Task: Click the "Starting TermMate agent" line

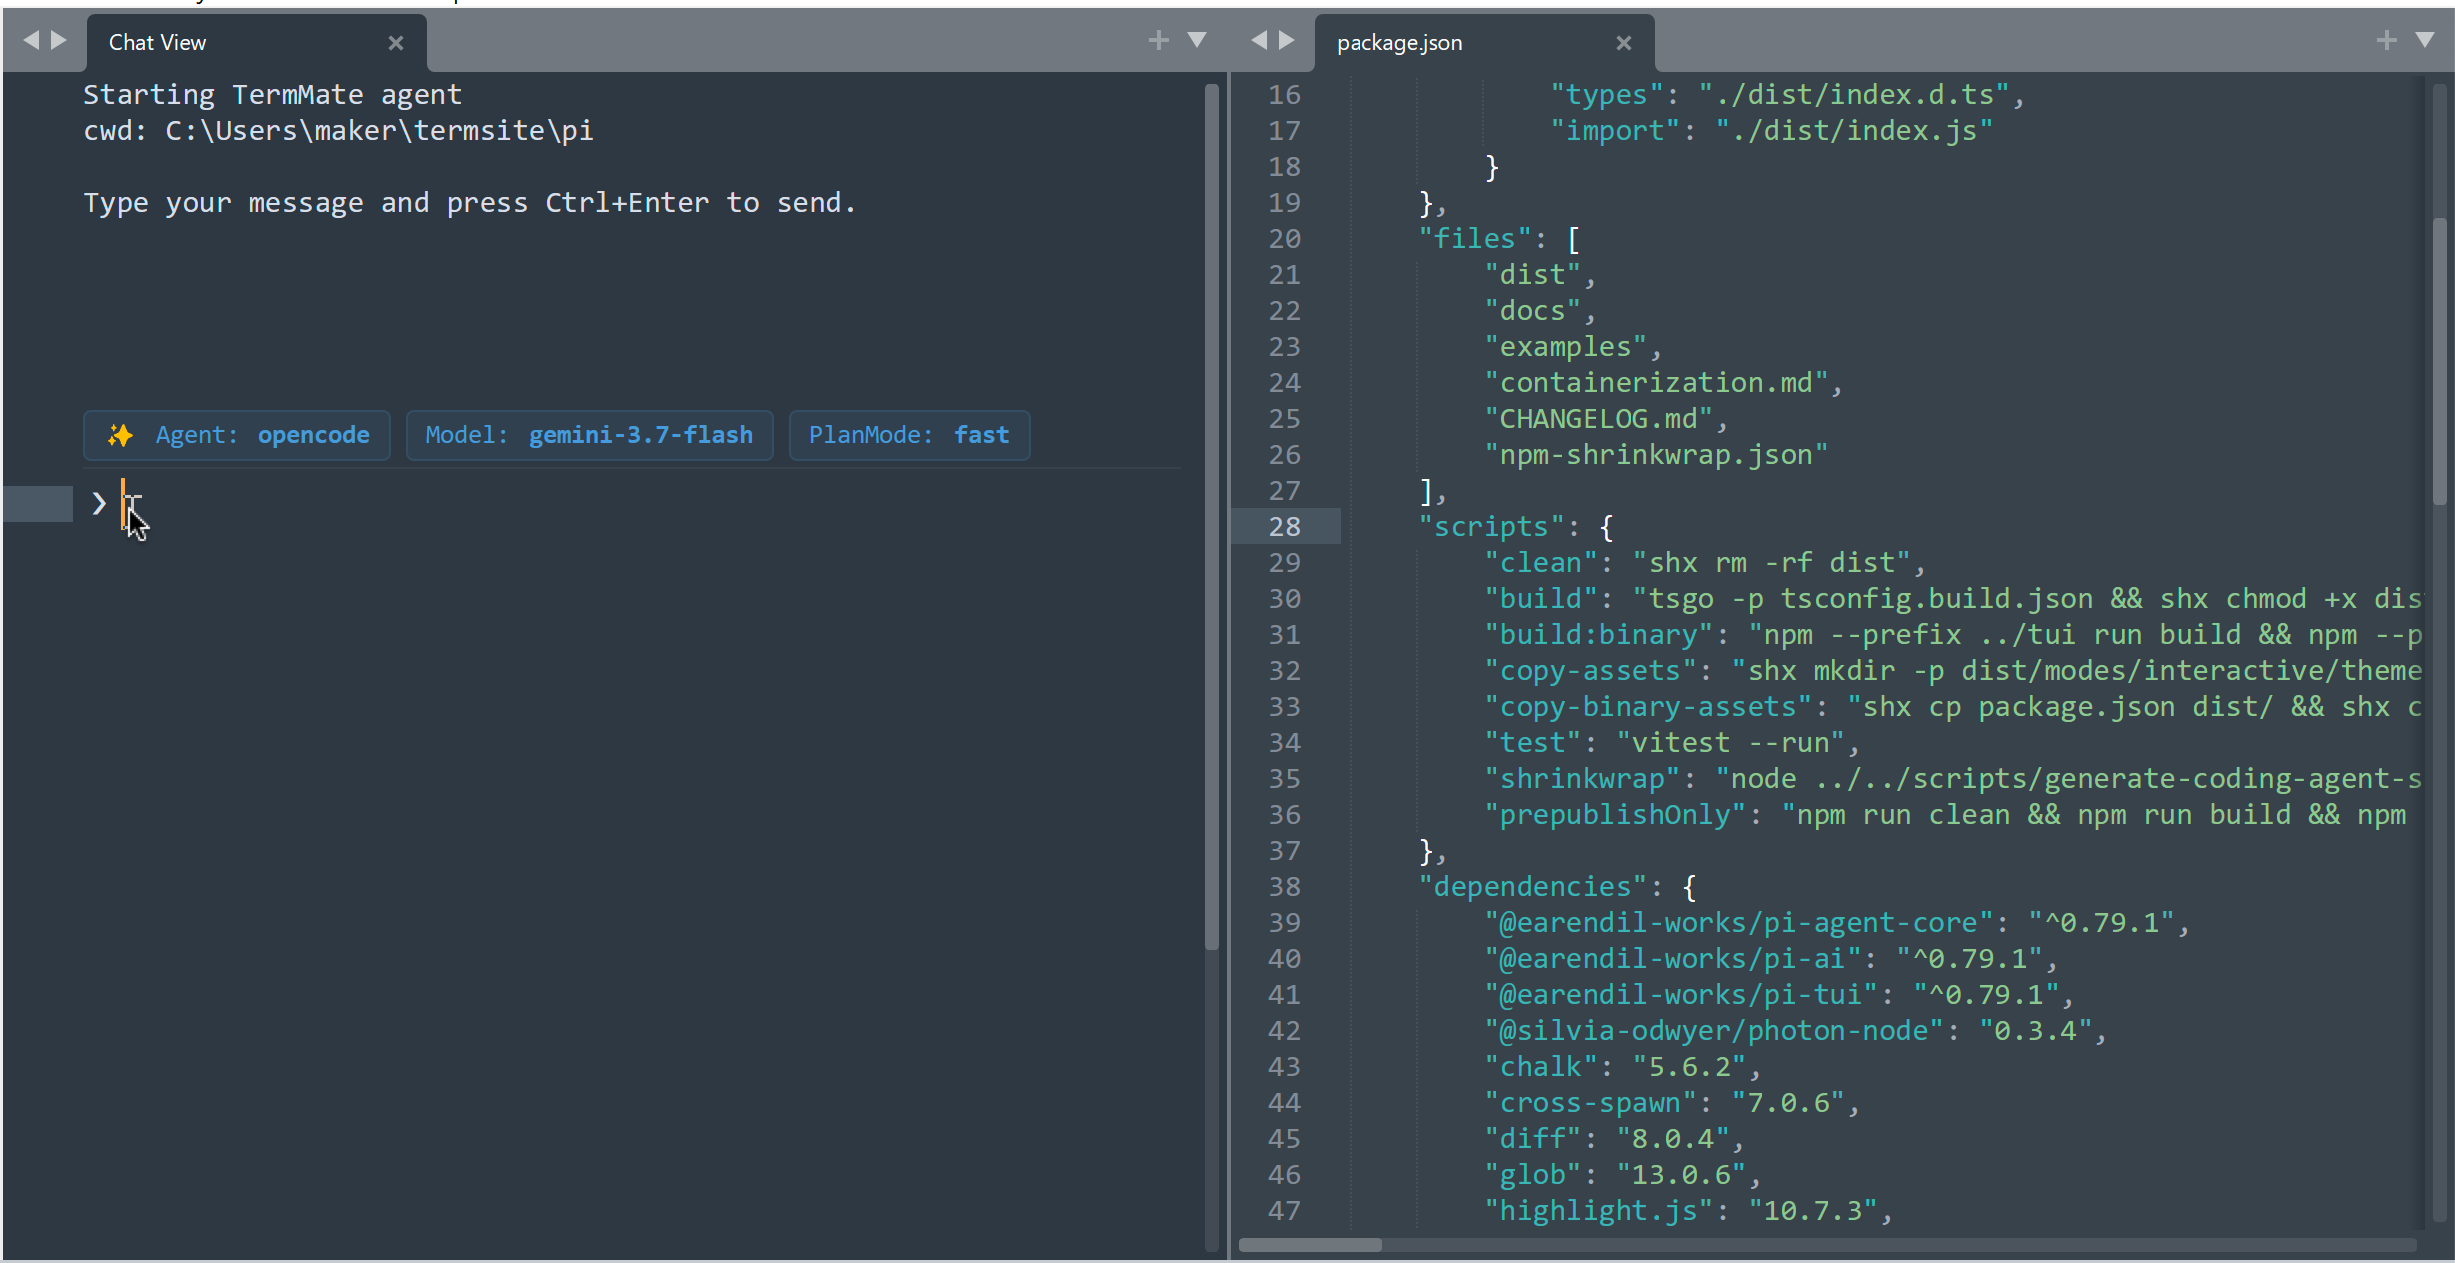Action: point(272,94)
